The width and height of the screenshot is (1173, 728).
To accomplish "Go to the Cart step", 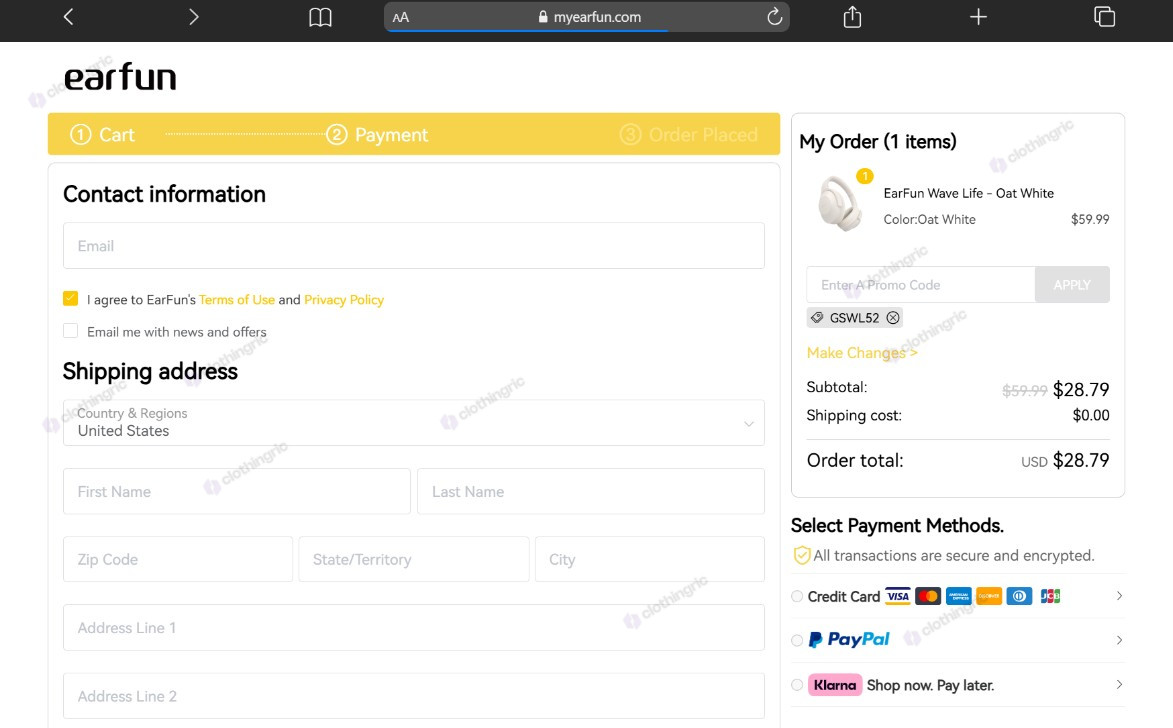I will click(x=102, y=135).
